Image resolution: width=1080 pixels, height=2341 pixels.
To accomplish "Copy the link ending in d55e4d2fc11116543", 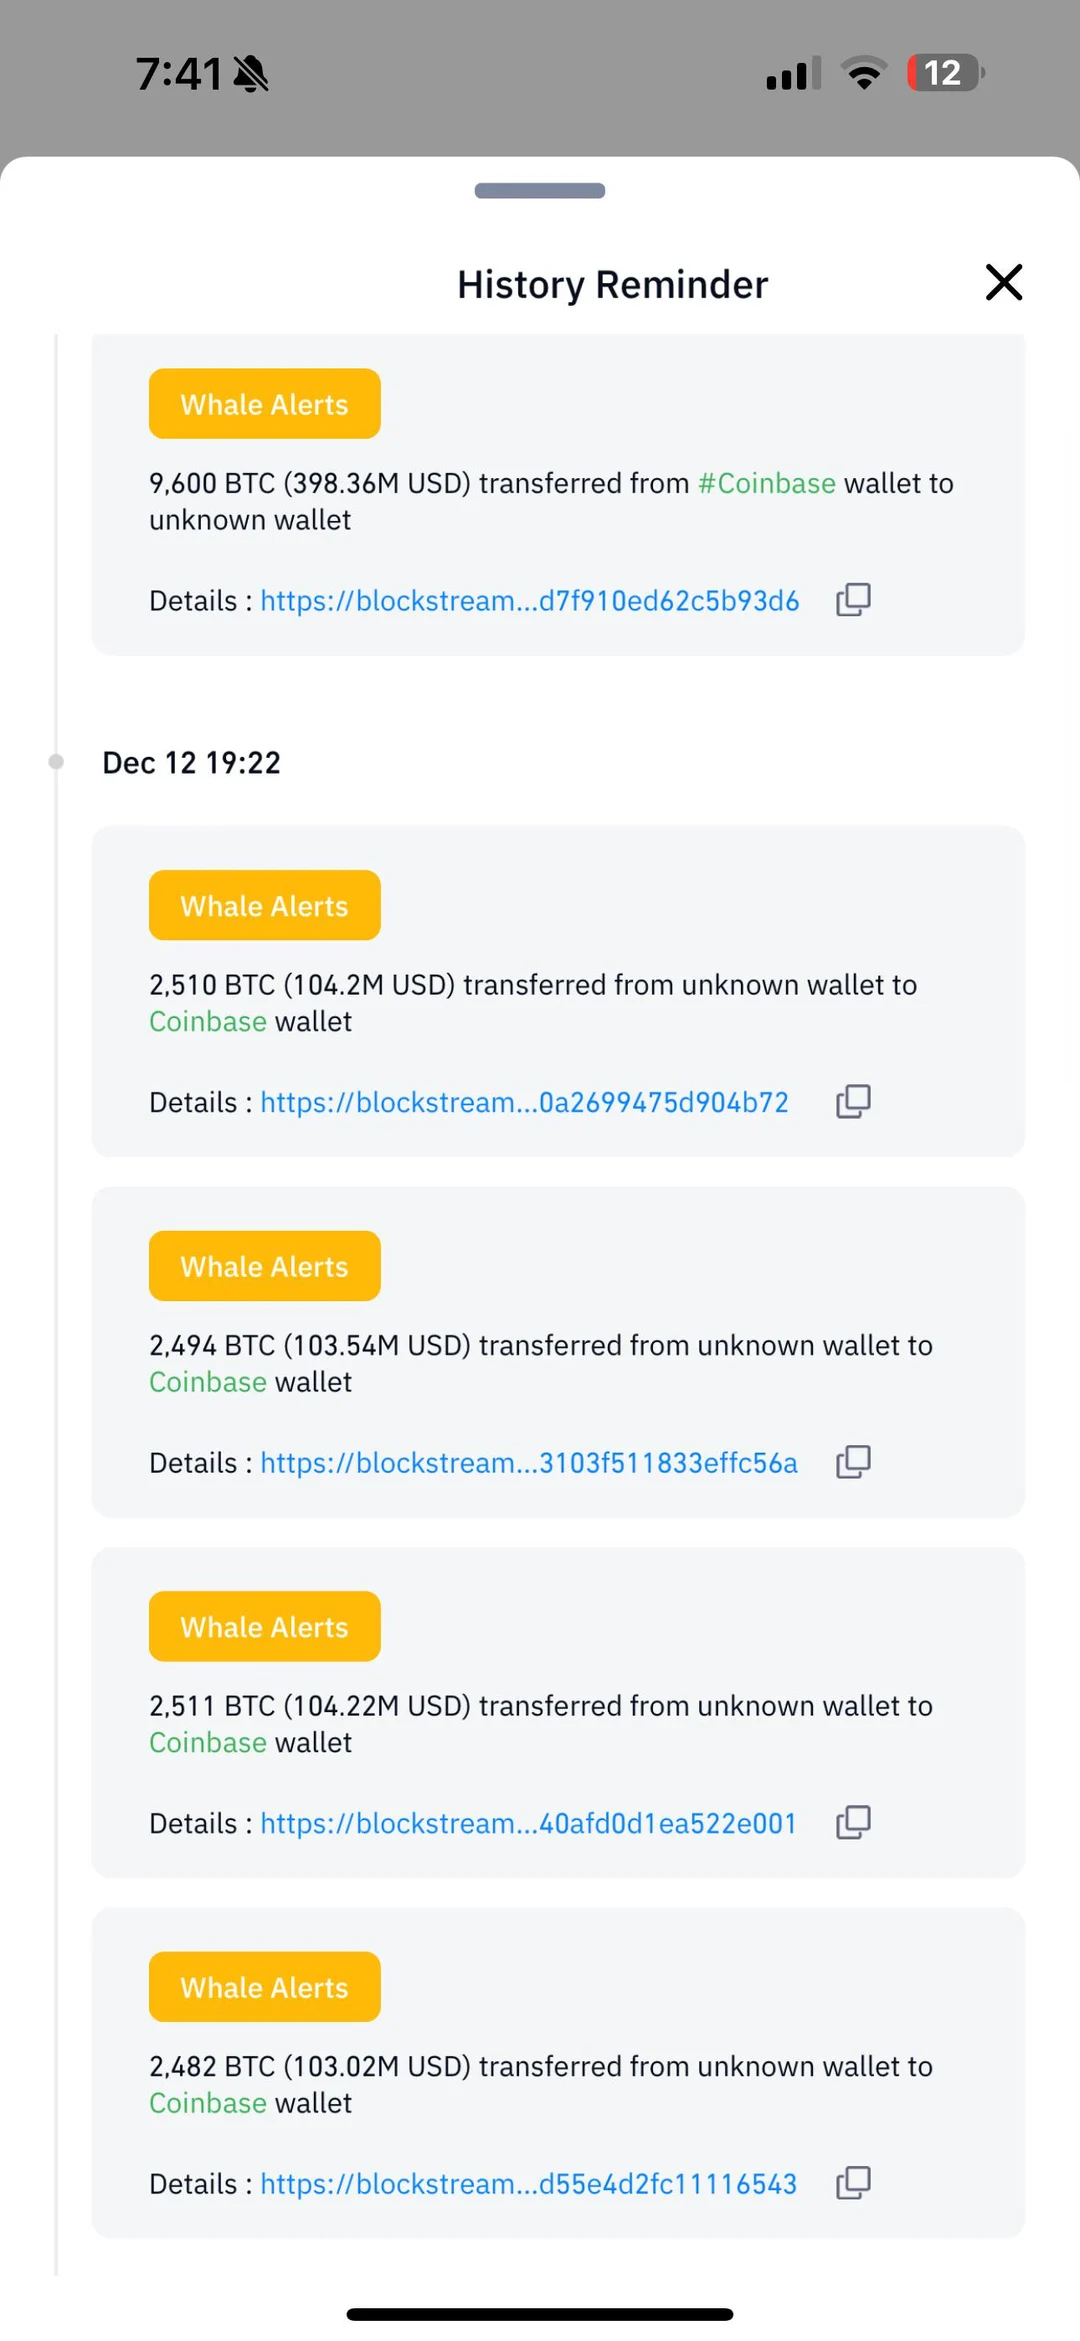I will pyautogui.click(x=853, y=2183).
